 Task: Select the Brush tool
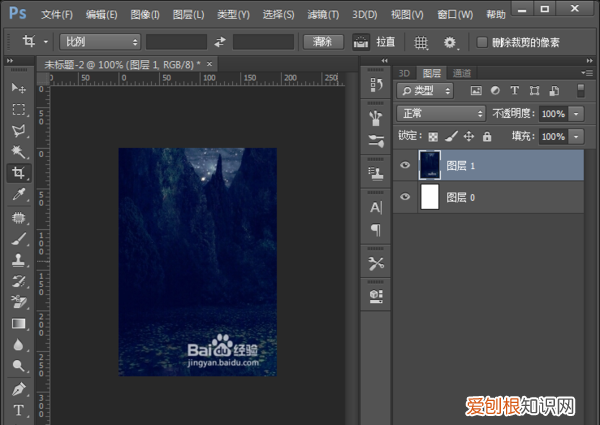coord(18,239)
